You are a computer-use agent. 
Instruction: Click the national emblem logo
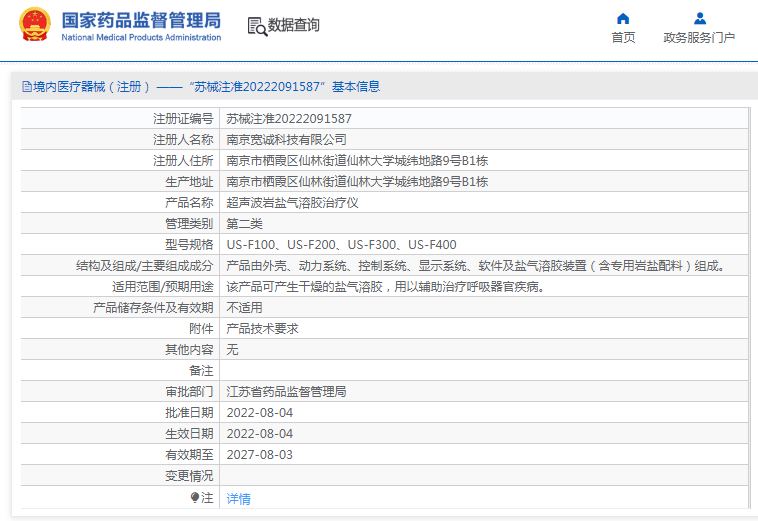[35, 24]
